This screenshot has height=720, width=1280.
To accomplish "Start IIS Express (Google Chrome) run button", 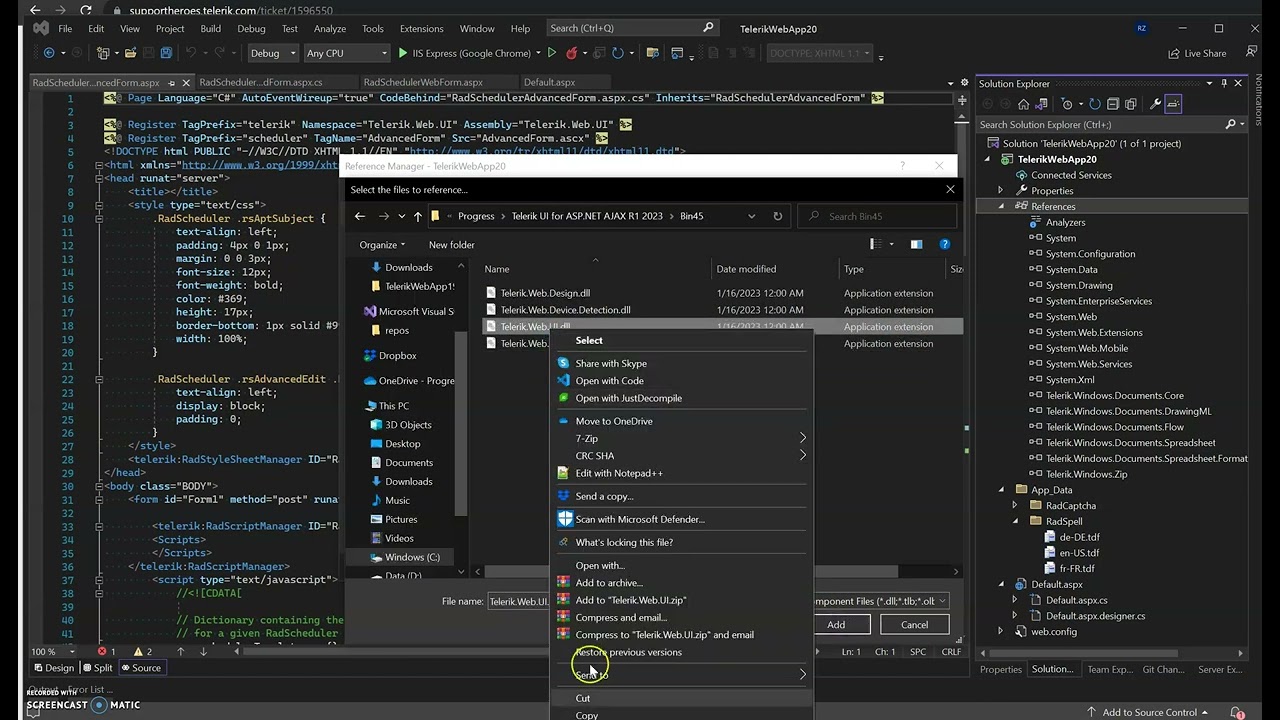I will click(x=457, y=53).
